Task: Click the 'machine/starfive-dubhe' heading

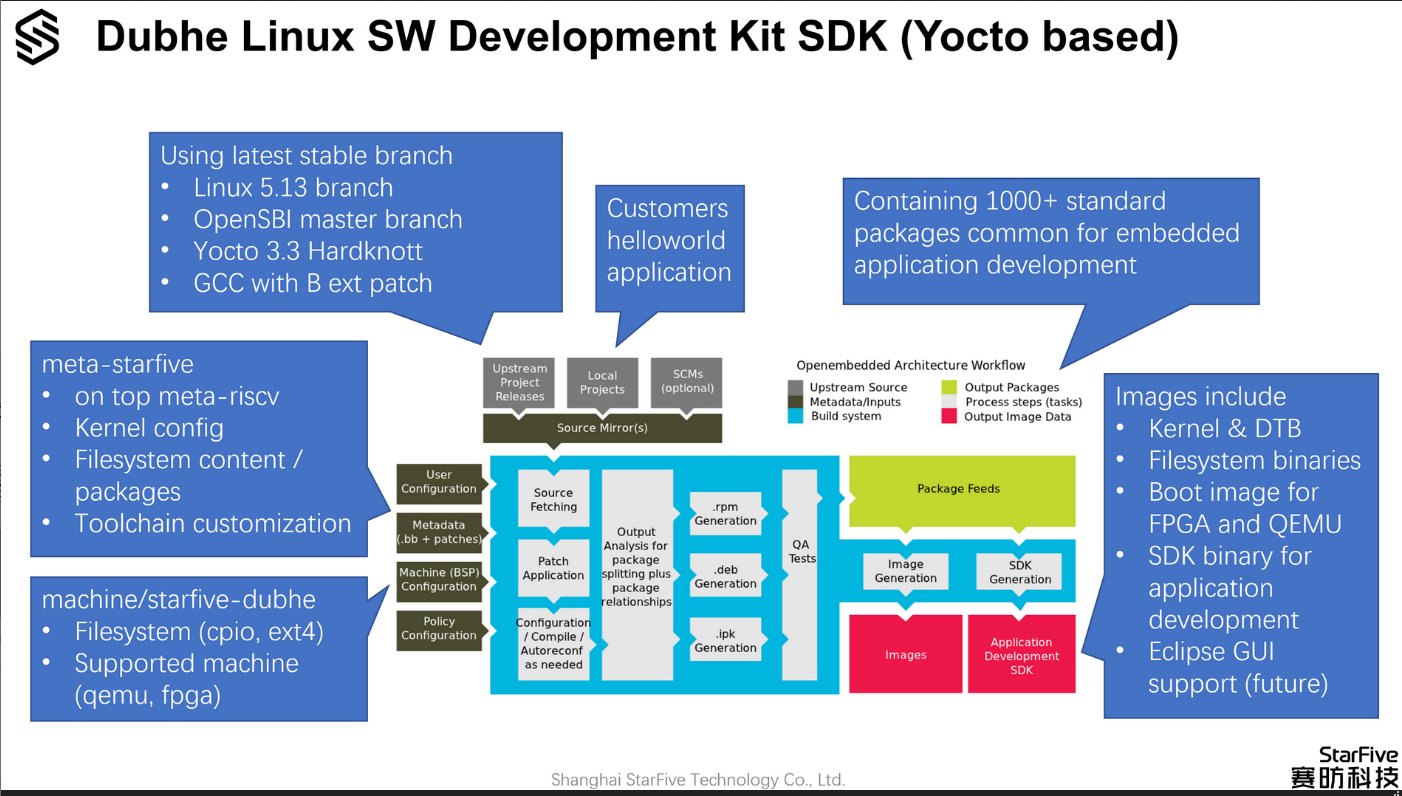Action: 178,600
